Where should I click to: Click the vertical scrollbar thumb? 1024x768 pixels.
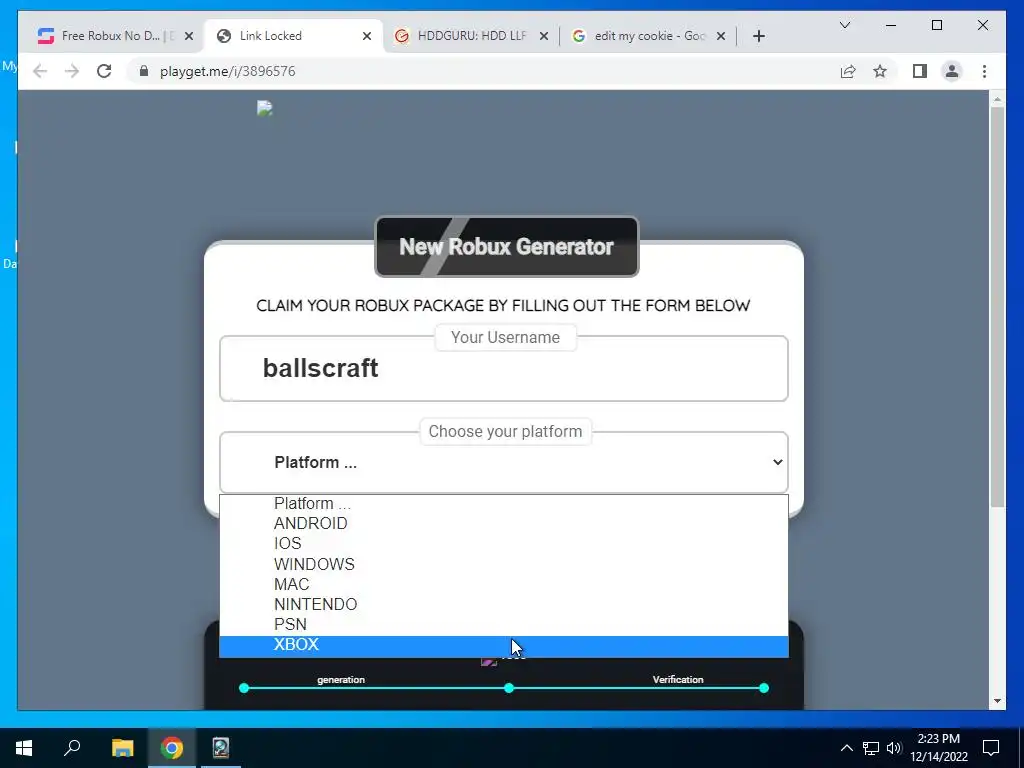[x=997, y=307]
